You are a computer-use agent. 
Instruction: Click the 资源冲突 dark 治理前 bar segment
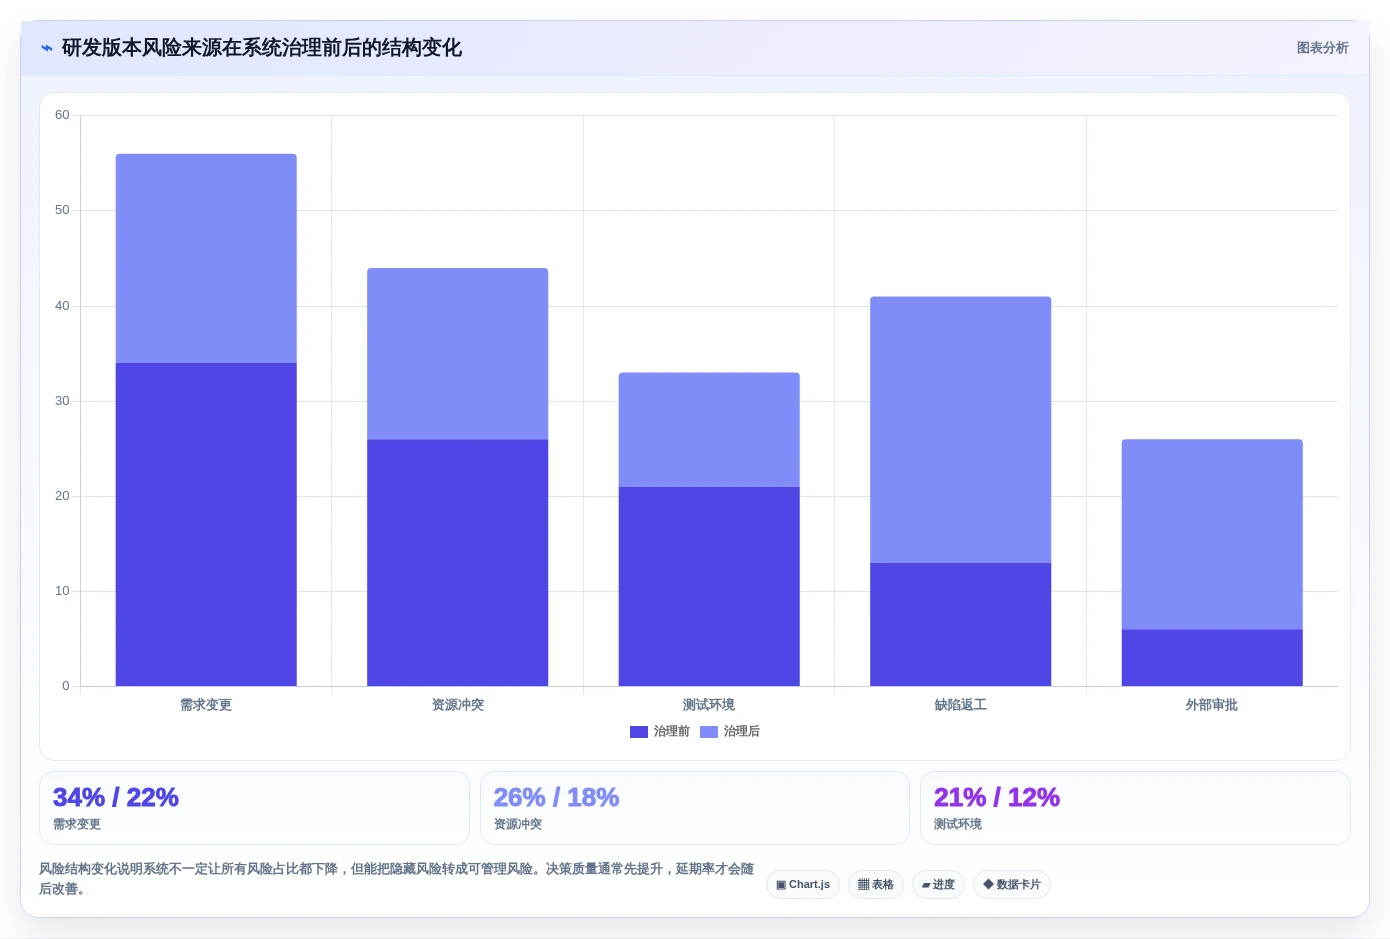point(457,562)
